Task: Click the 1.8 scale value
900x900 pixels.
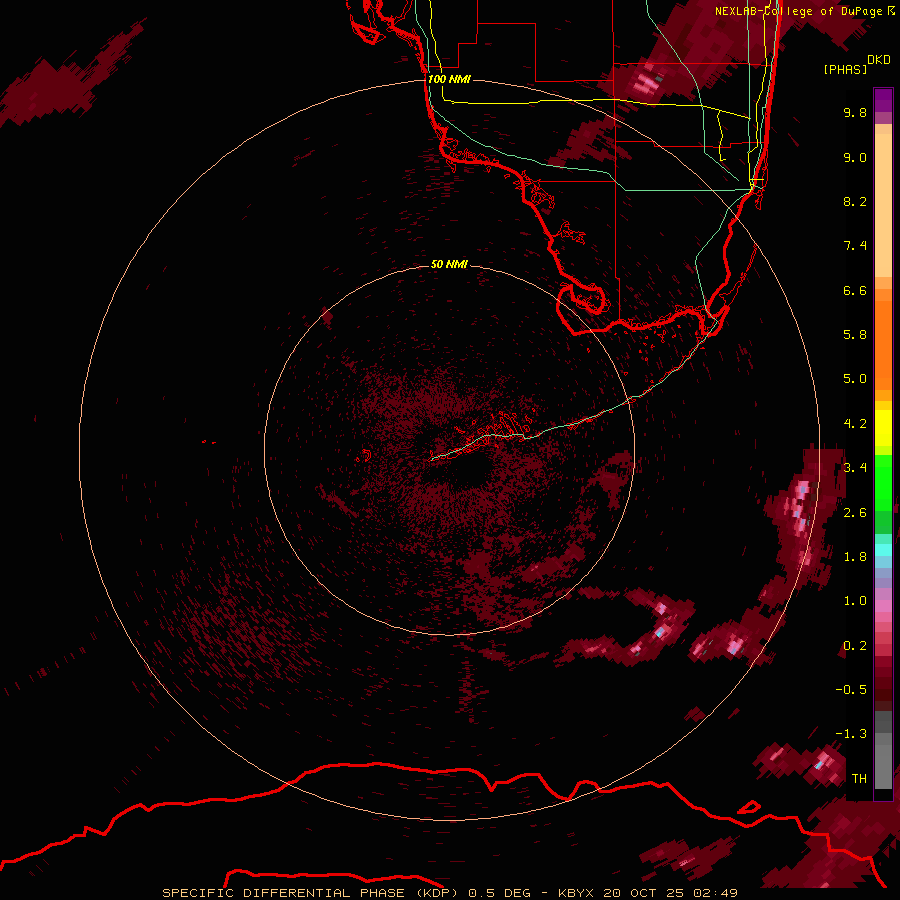Action: click(855, 557)
